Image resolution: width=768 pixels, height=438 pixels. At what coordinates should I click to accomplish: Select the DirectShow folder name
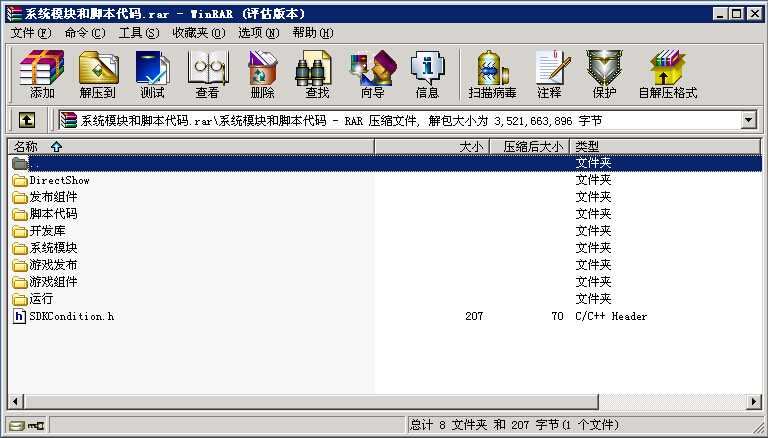[59, 180]
